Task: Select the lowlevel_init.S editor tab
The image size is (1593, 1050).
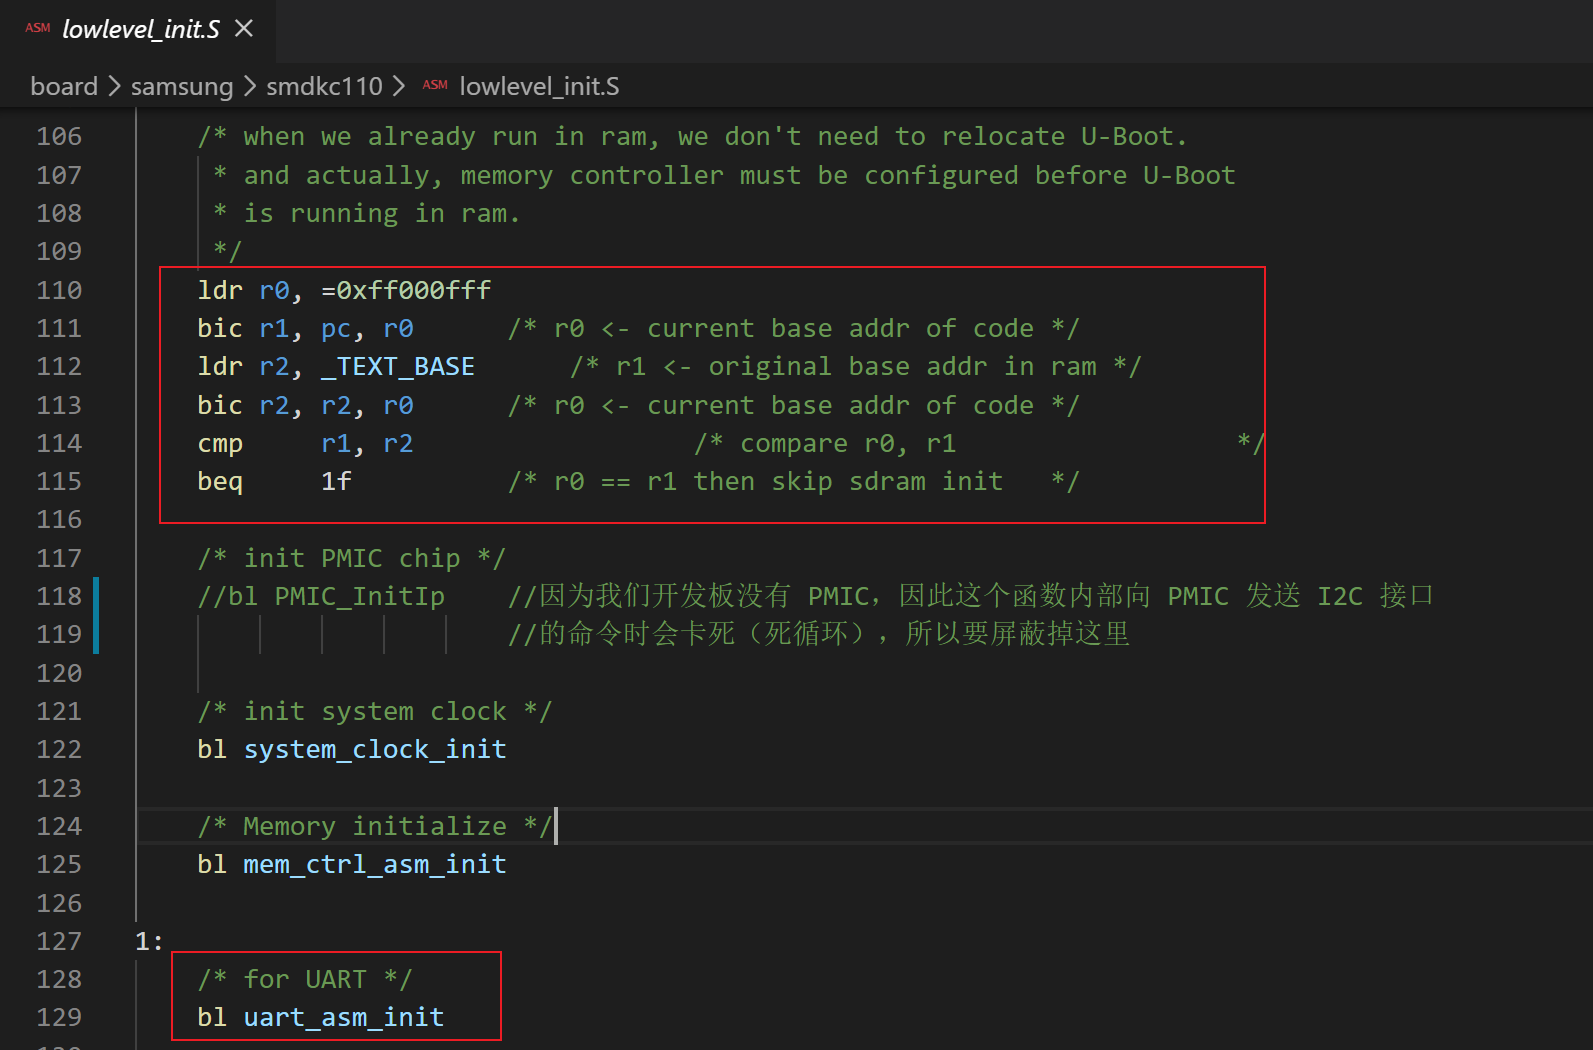Action: pos(138,30)
